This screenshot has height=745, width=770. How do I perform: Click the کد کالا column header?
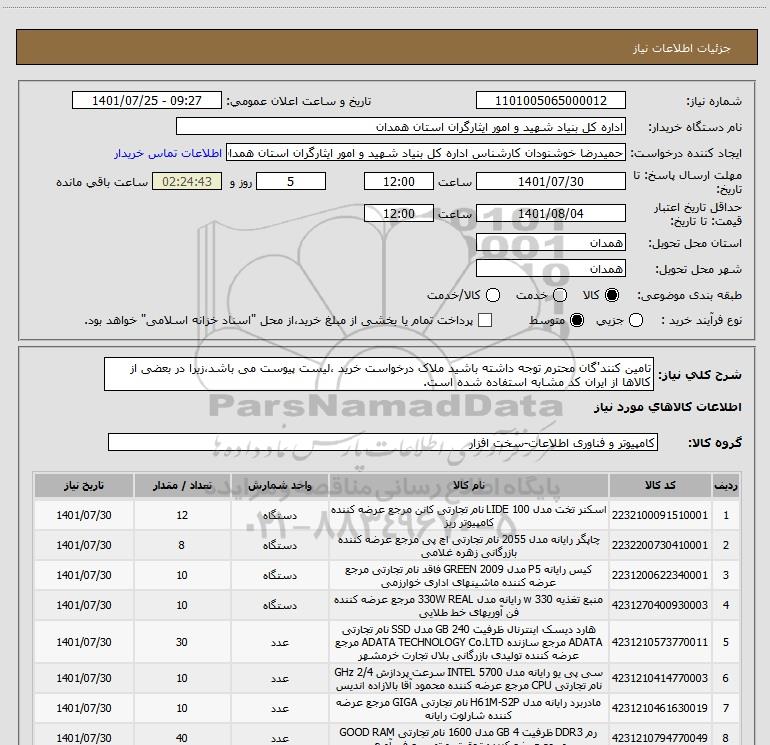[660, 485]
